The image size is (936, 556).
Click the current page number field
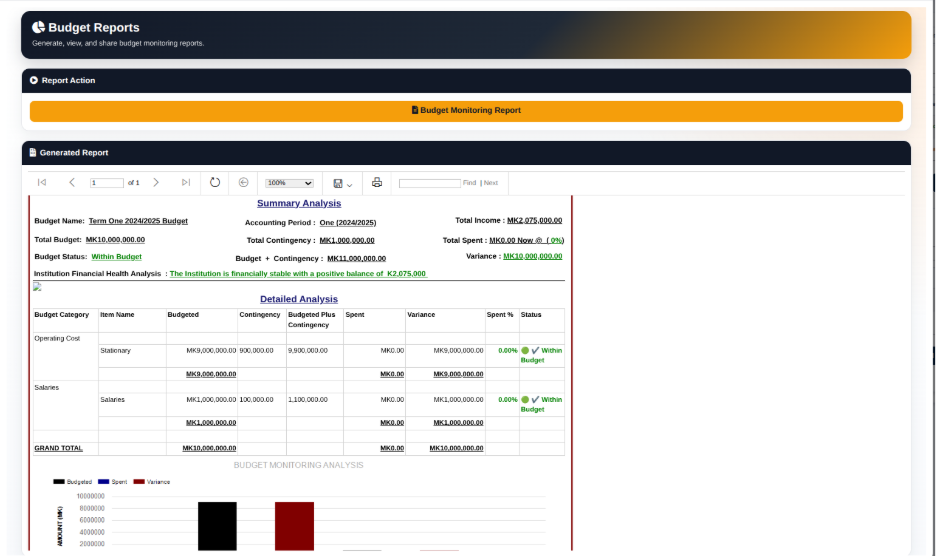(x=107, y=183)
